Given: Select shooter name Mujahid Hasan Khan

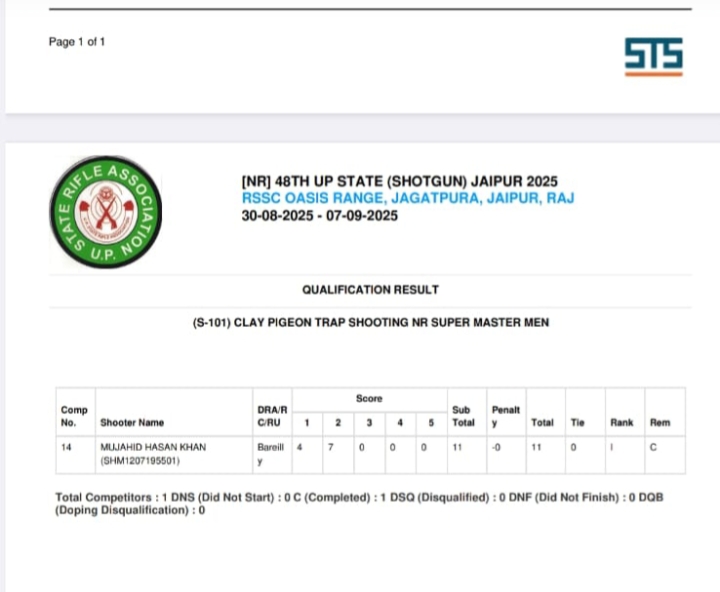Looking at the screenshot, I should point(152,447).
